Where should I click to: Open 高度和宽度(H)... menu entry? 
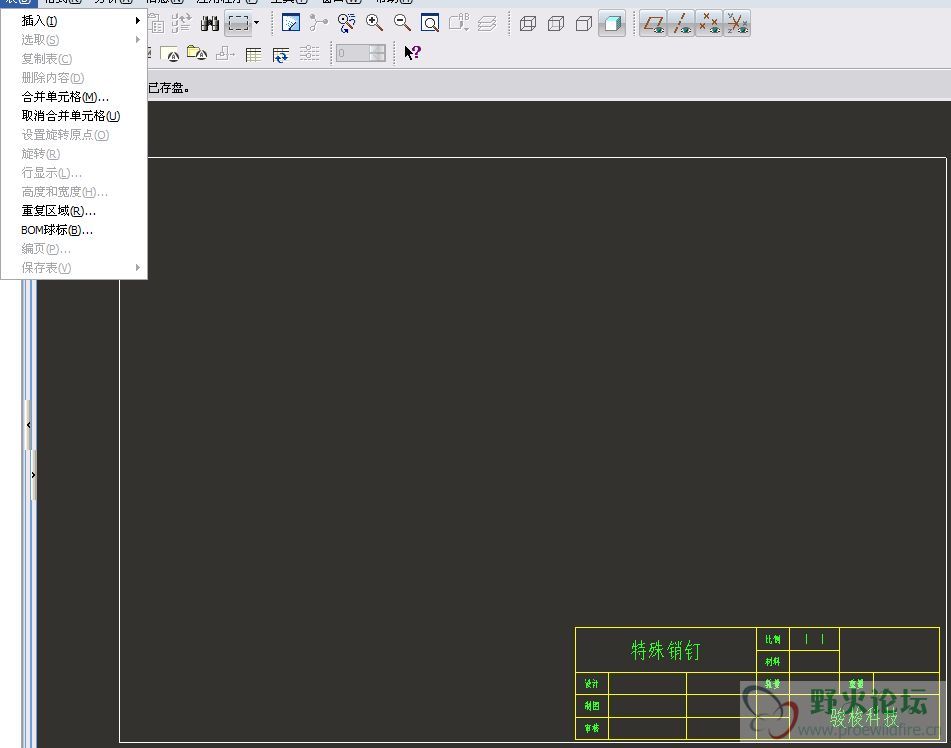[x=74, y=192]
